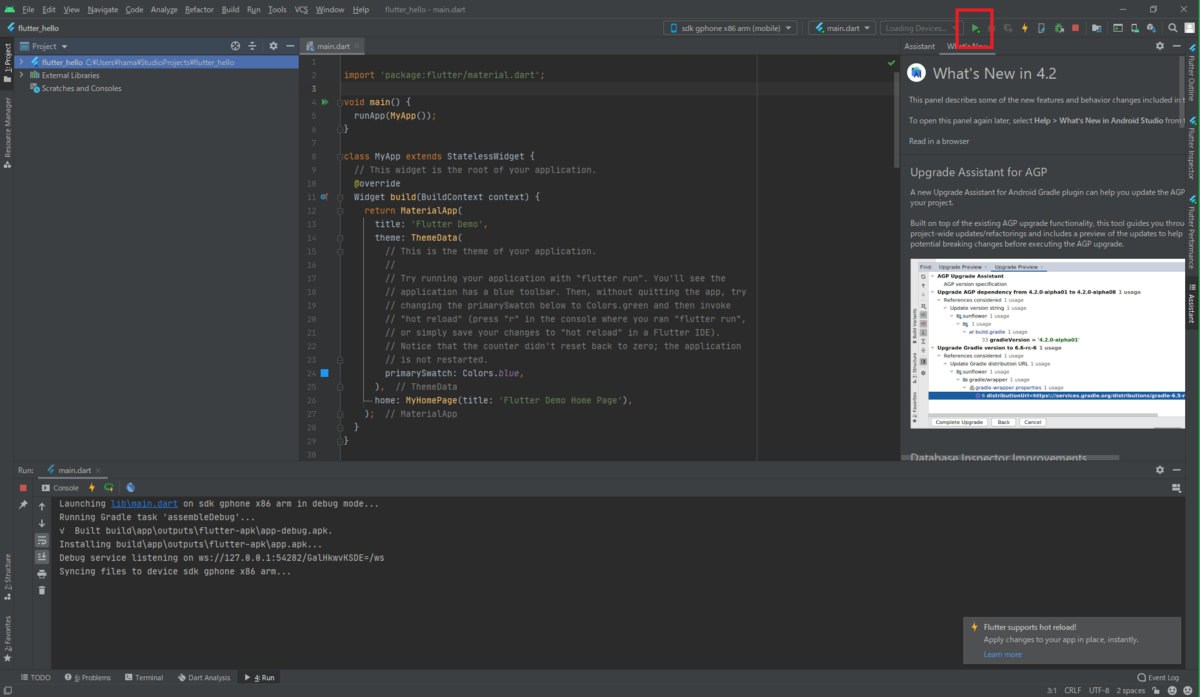1200x697 pixels.
Task: Open the TODO tool window button
Action: tap(35, 677)
